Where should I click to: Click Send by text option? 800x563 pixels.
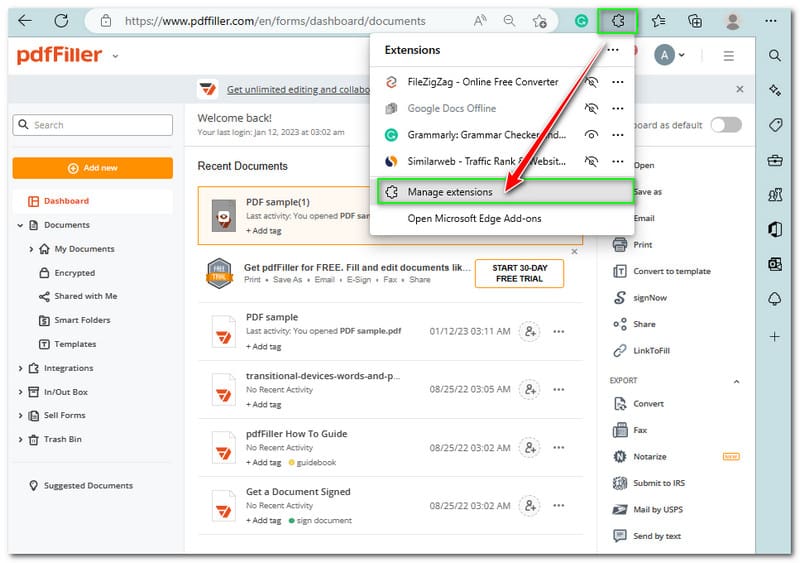point(657,536)
